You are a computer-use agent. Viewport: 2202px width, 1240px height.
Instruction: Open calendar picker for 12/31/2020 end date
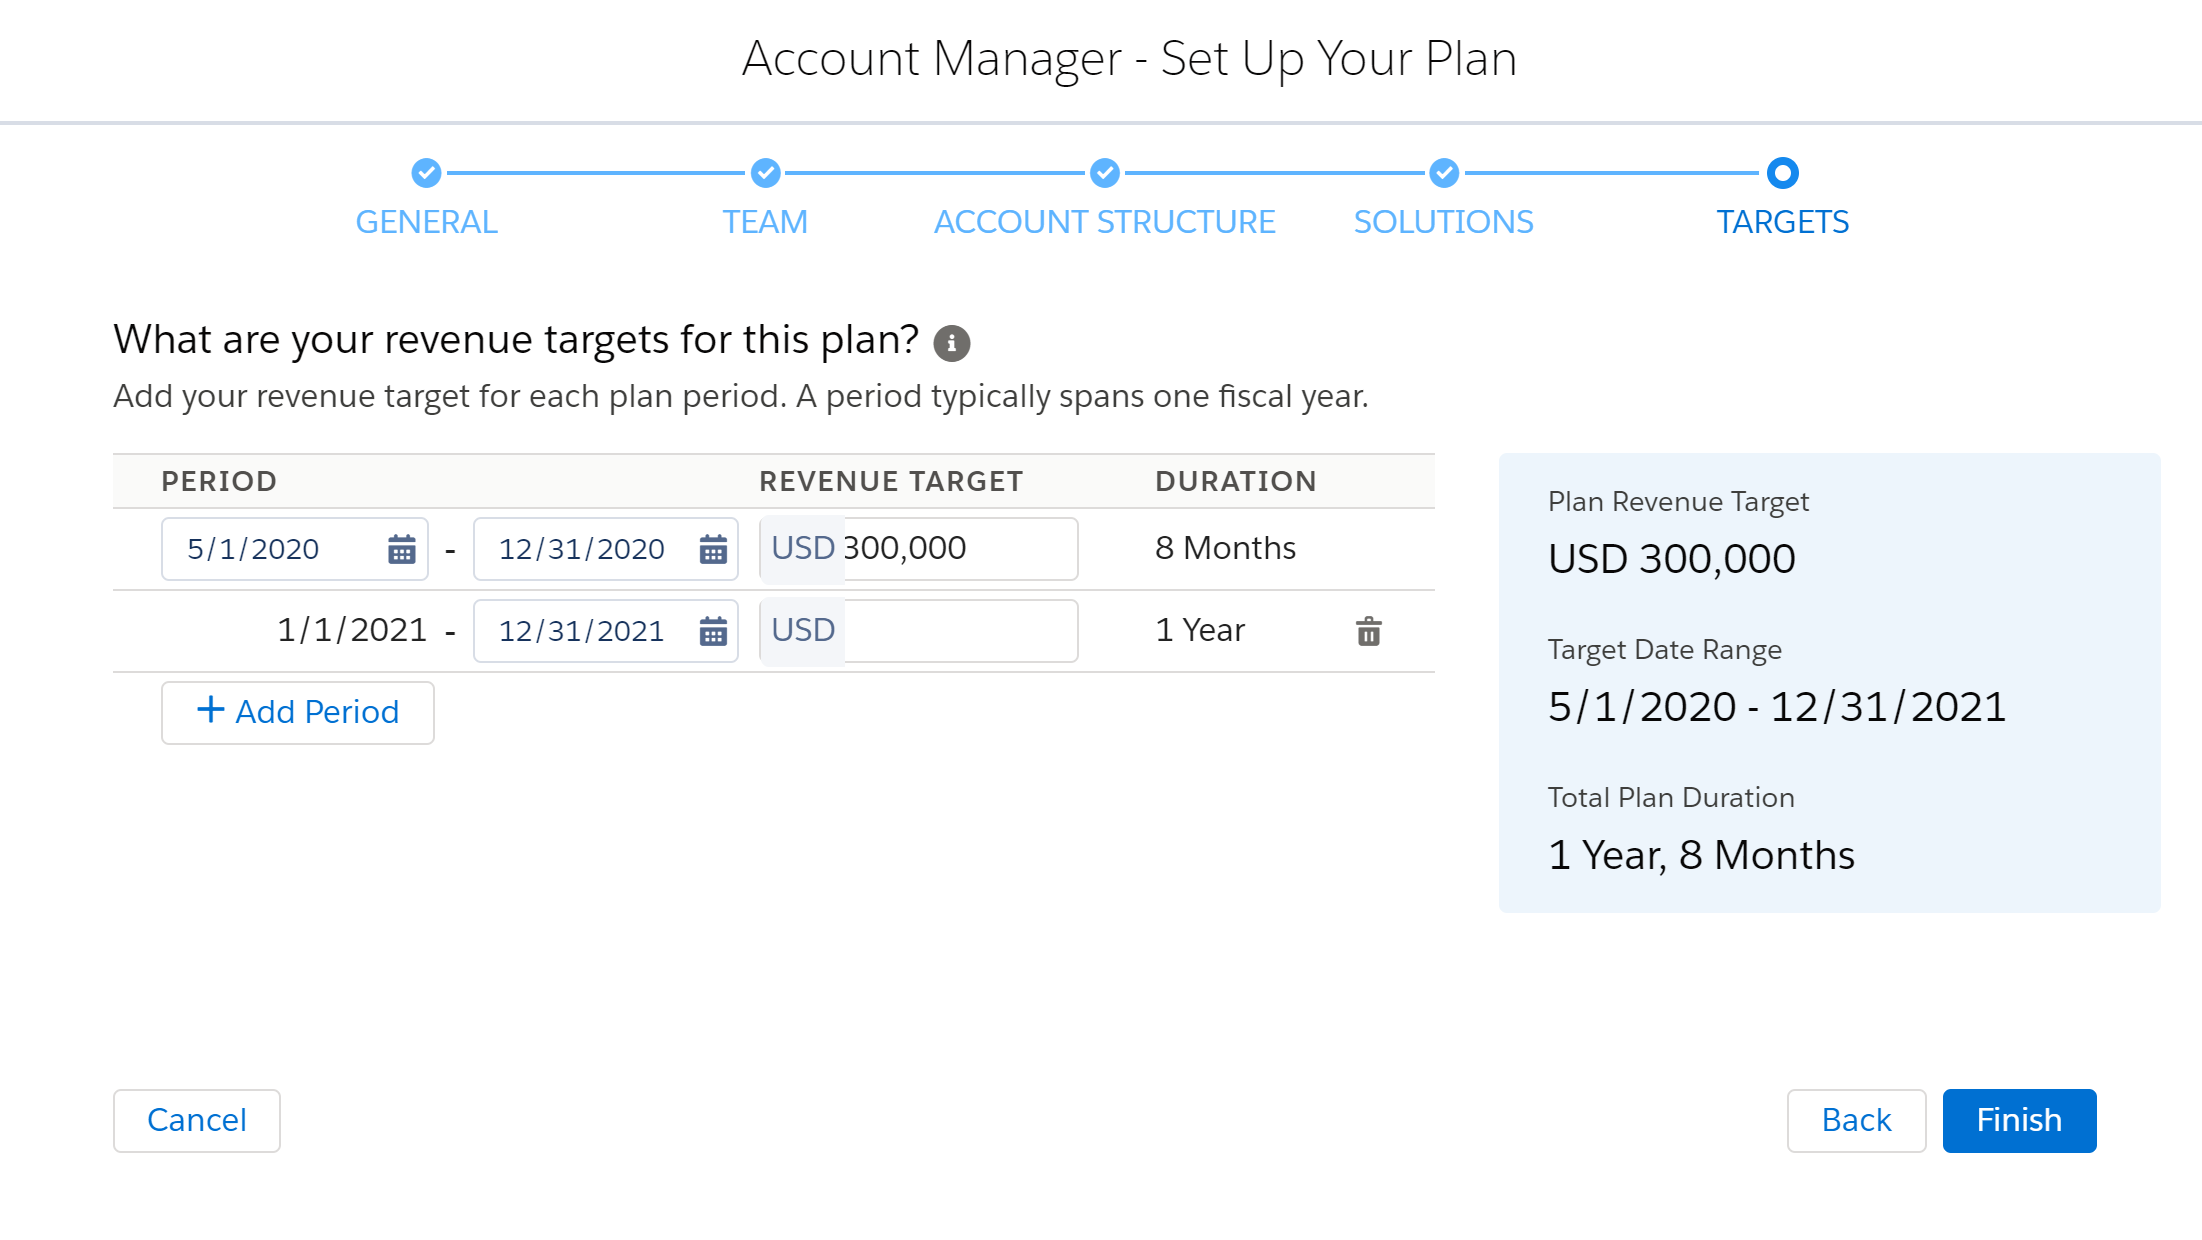713,549
